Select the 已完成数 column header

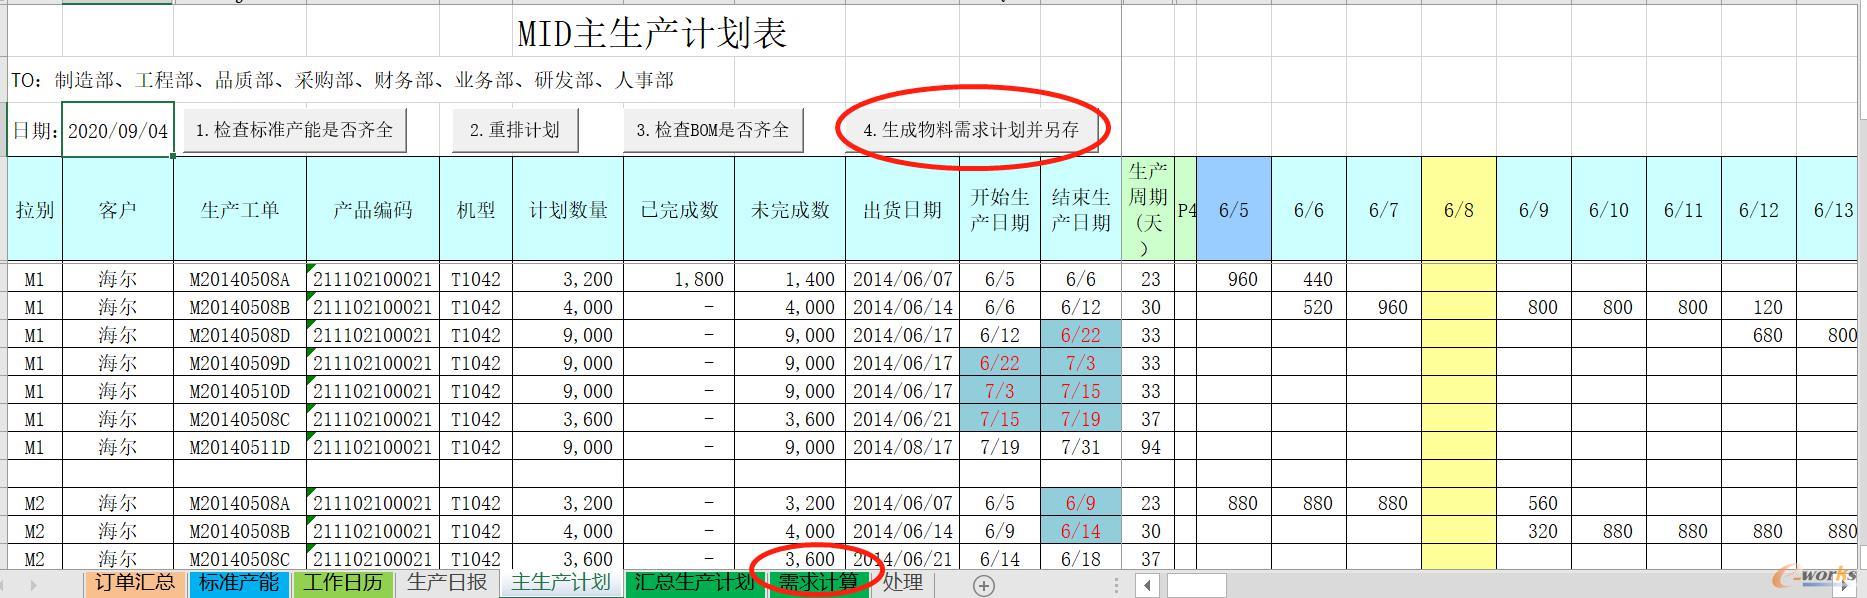click(679, 210)
